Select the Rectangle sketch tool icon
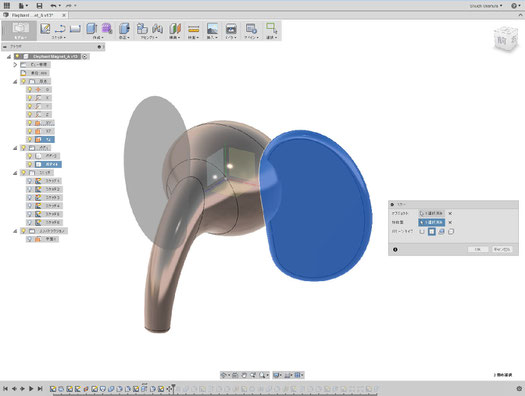The image size is (525, 396). (x=75, y=29)
